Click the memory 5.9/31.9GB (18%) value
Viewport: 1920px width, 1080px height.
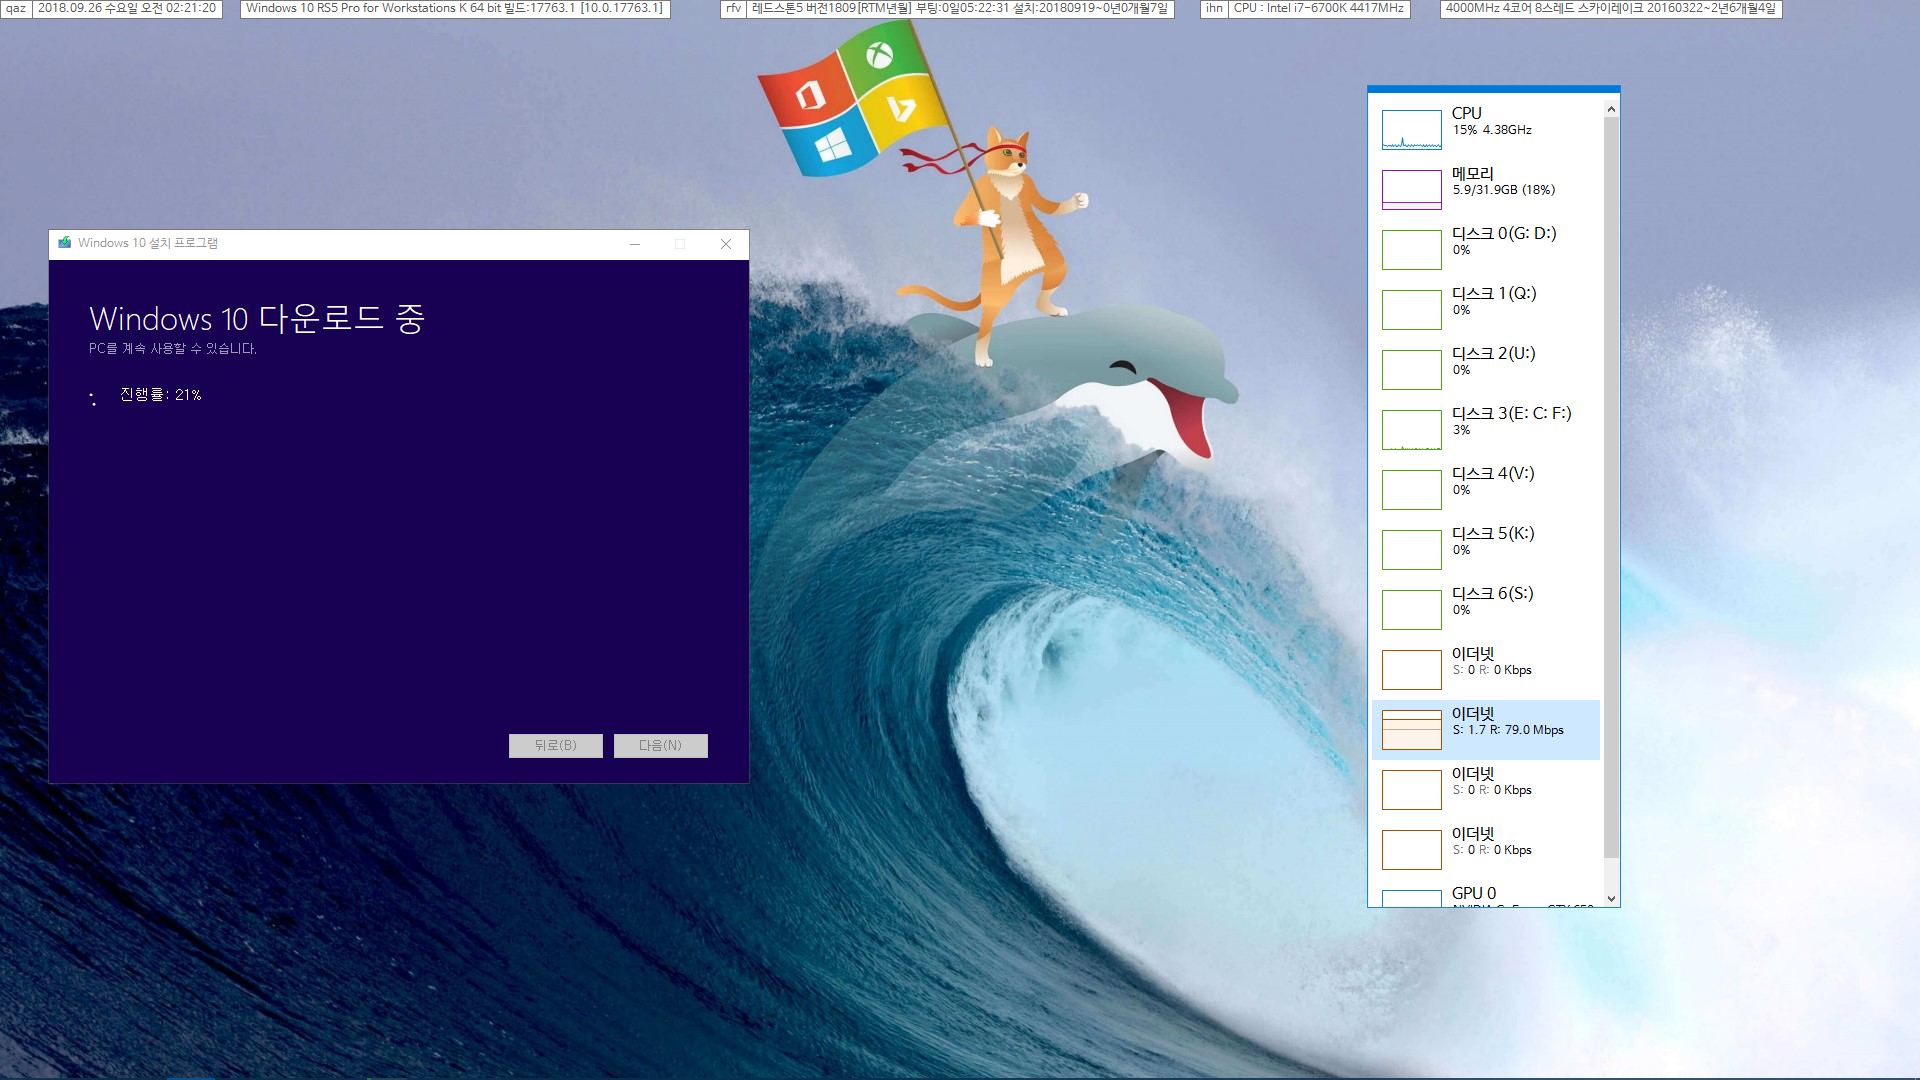[1504, 190]
